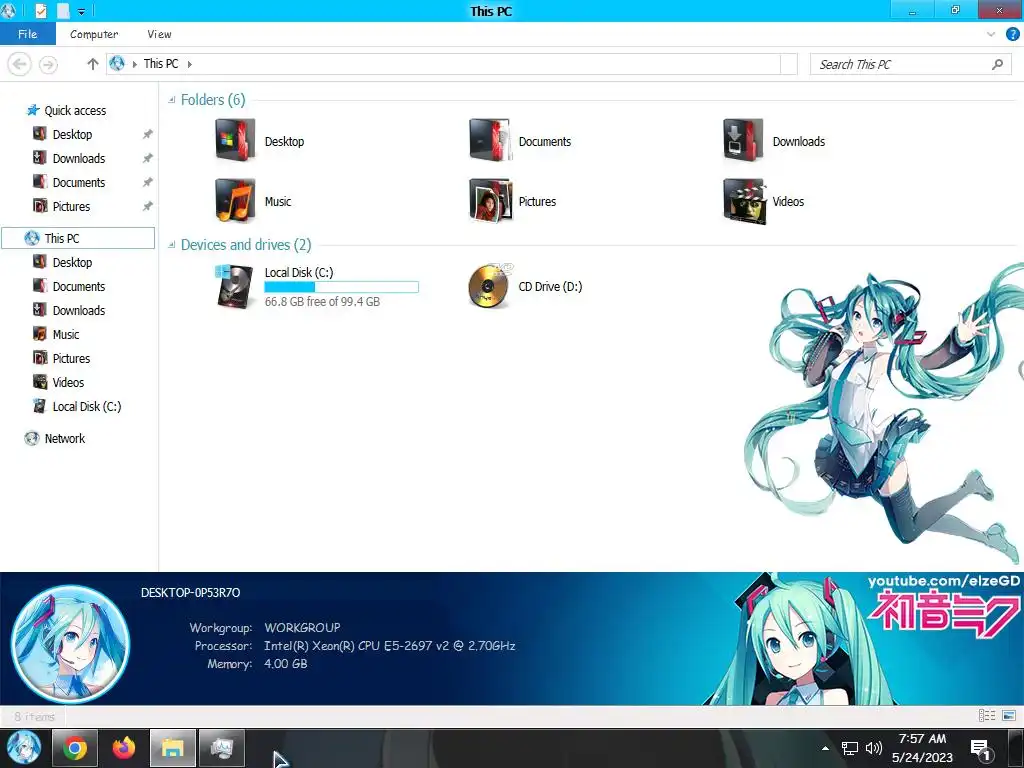1024x768 pixels.
Task: Open the Downloads folder icon in Folders
Action: tap(743, 140)
